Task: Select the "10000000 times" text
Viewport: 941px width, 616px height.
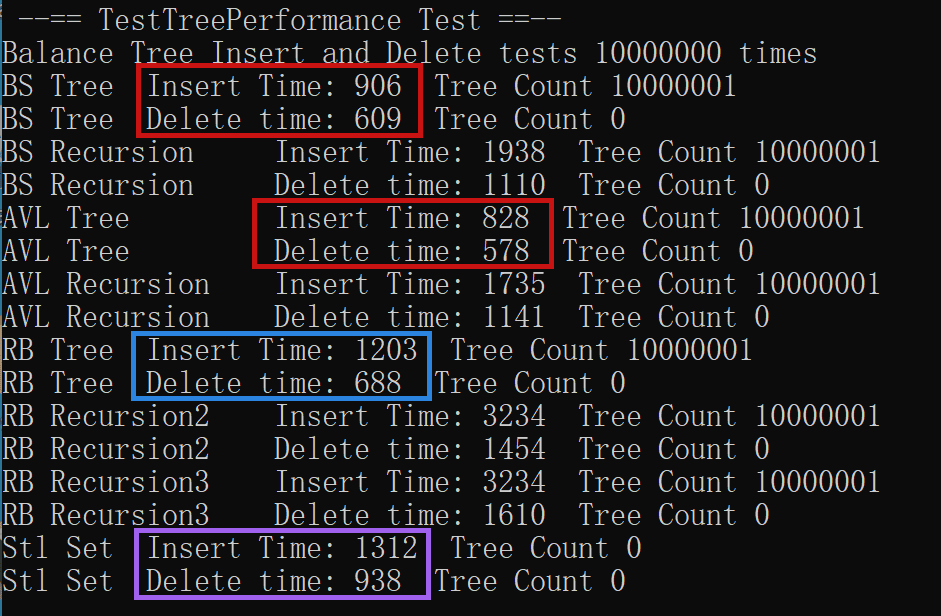Action: [x=706, y=53]
